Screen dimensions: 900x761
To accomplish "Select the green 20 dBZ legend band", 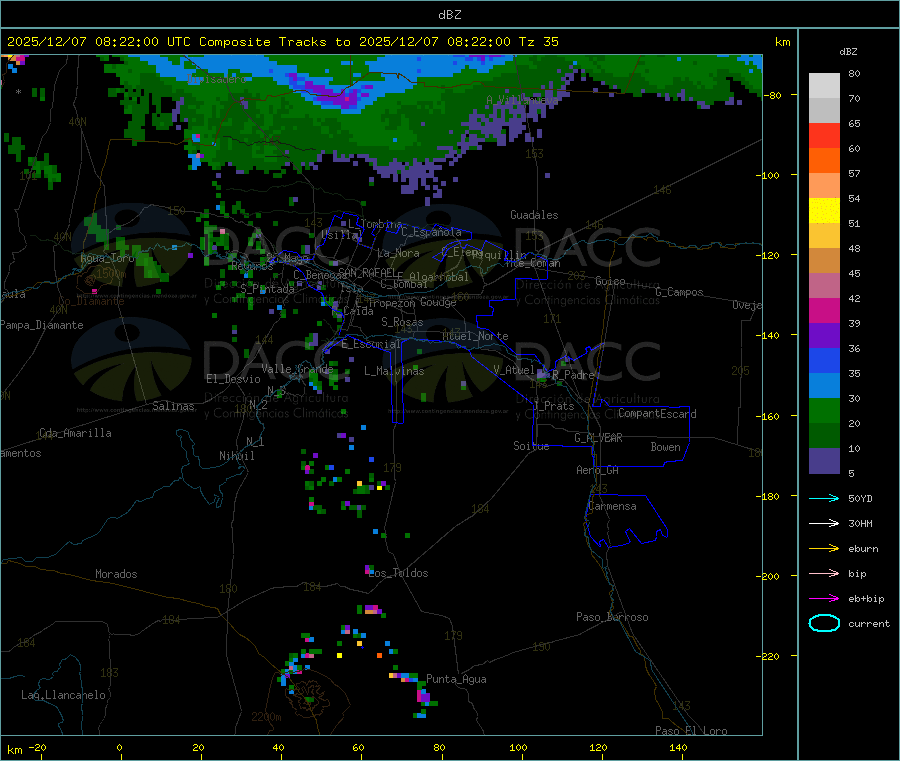I will (824, 410).
